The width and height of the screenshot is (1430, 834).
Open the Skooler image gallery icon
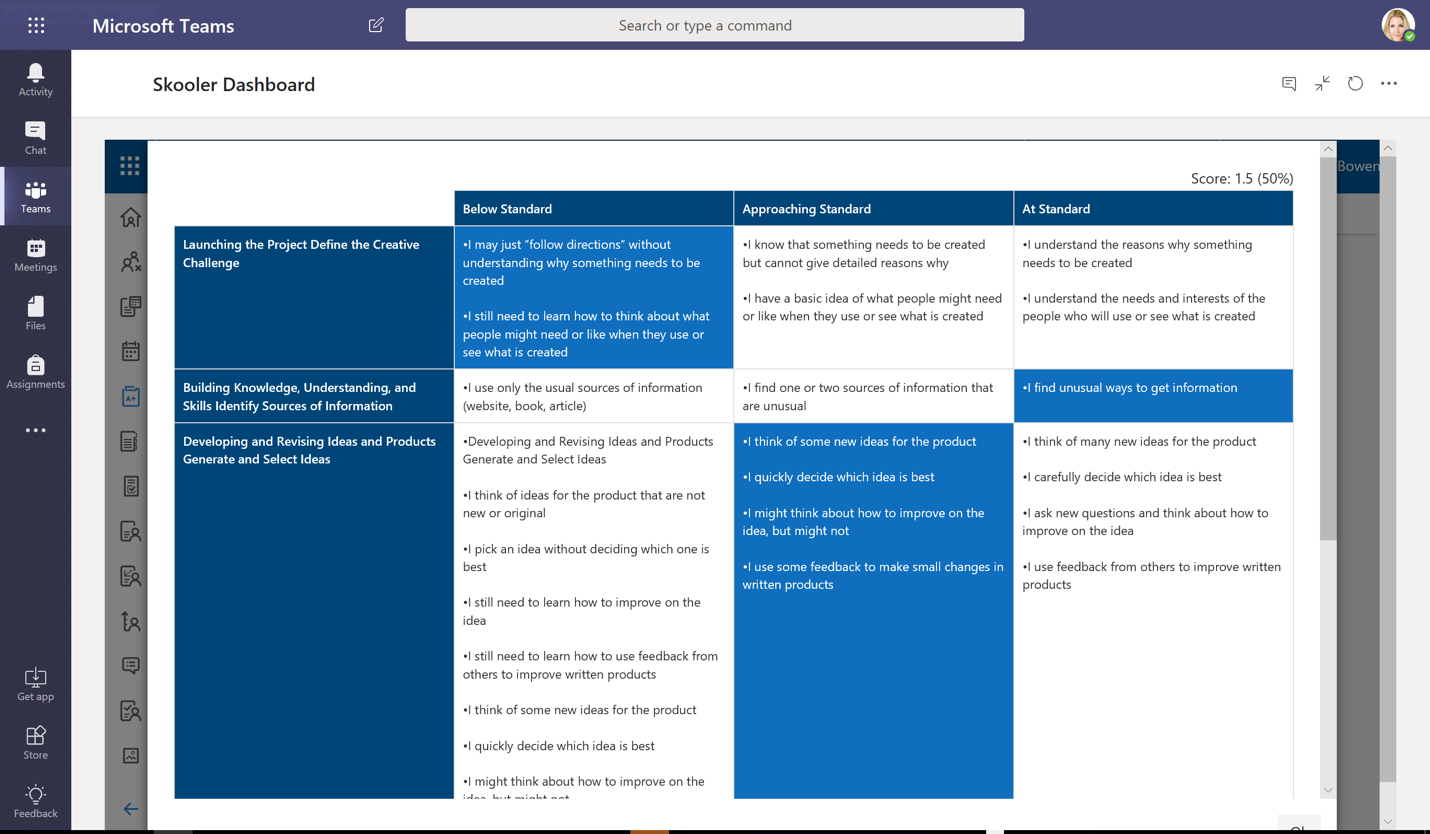pyautogui.click(x=131, y=756)
